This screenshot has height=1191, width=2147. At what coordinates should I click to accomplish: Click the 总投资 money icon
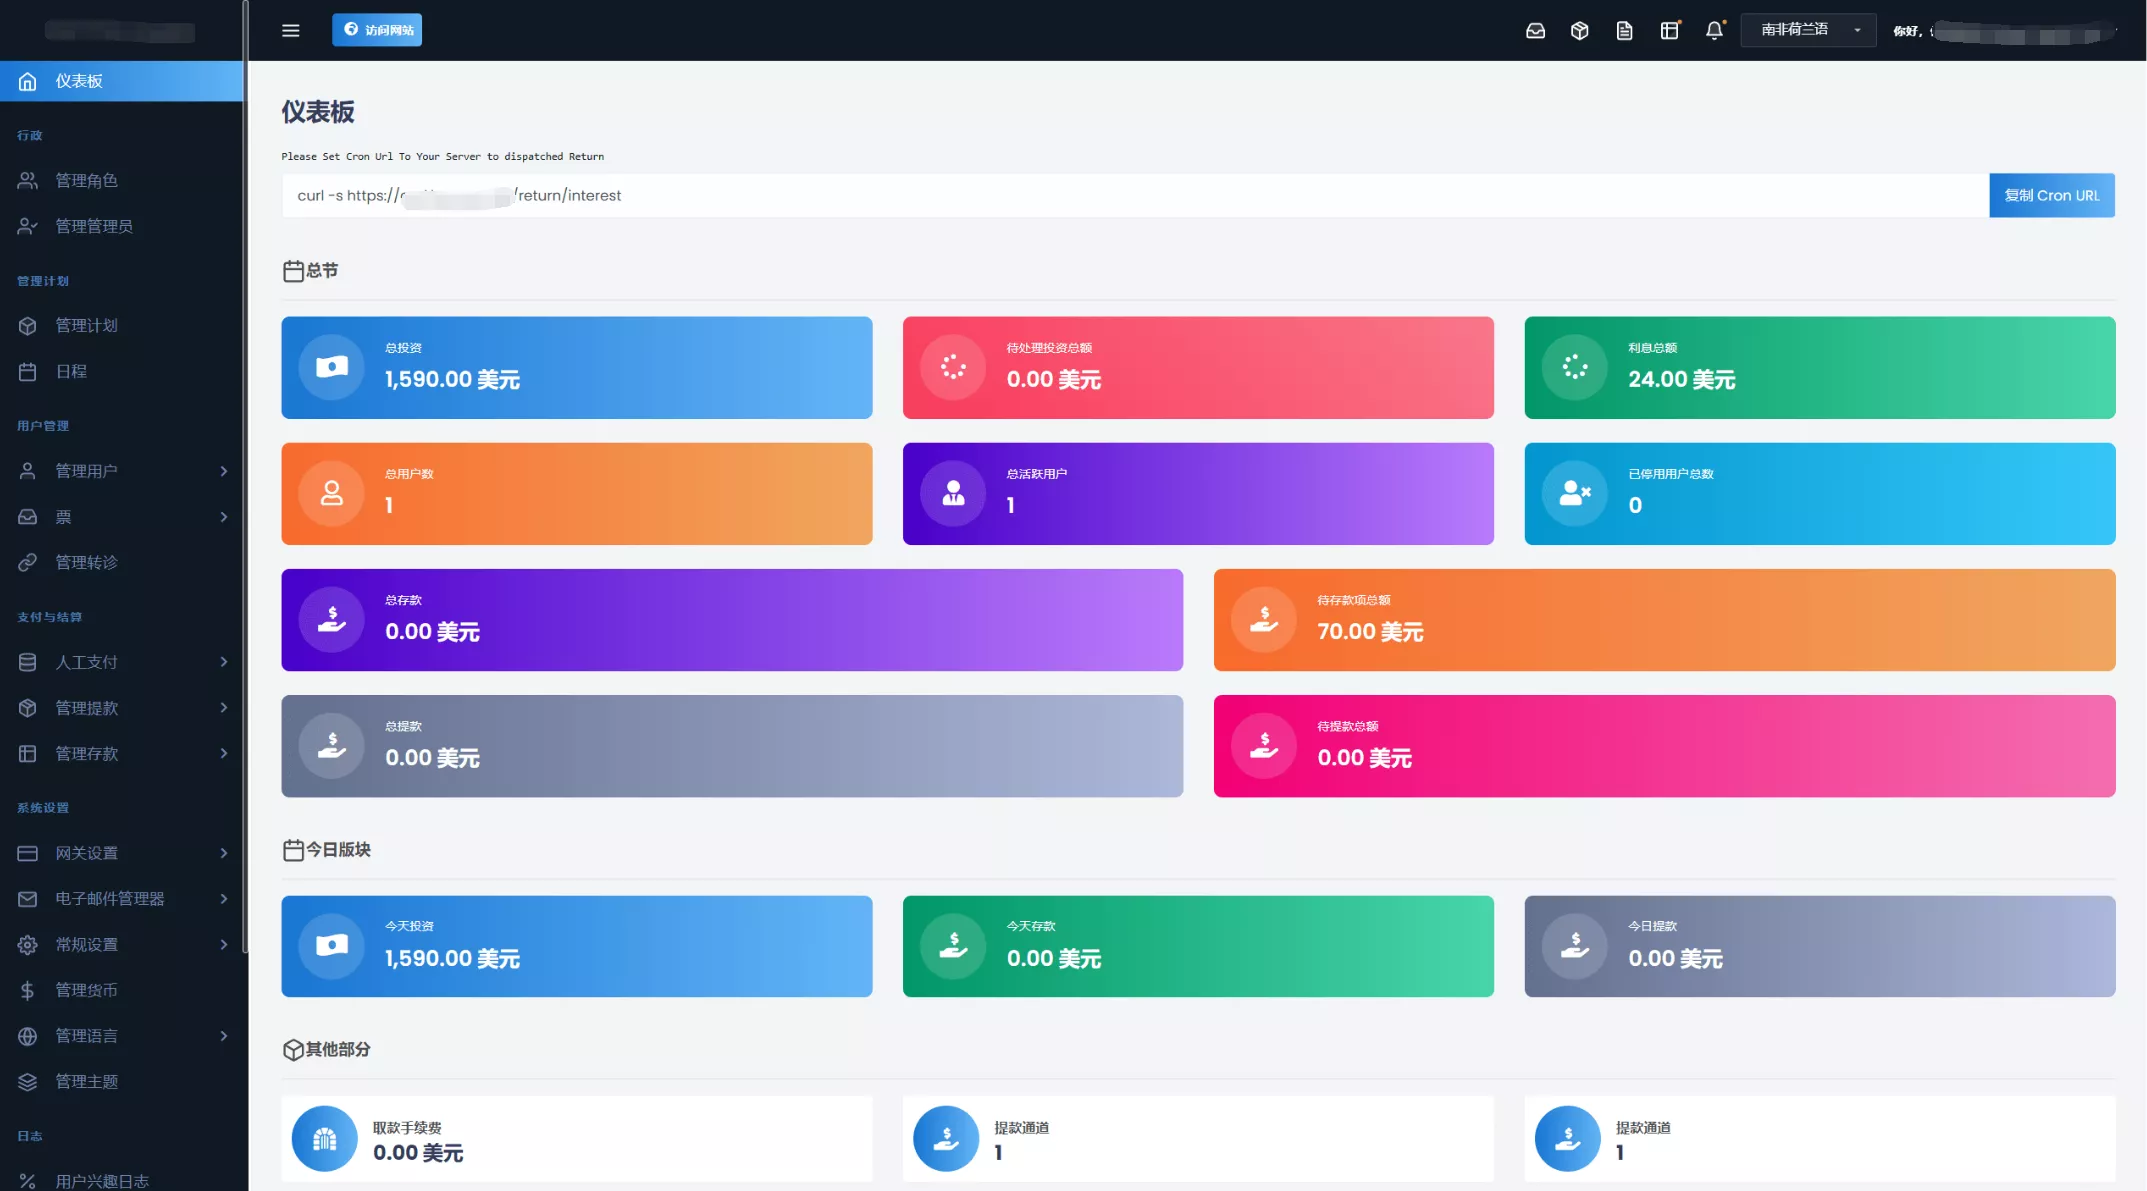point(332,367)
